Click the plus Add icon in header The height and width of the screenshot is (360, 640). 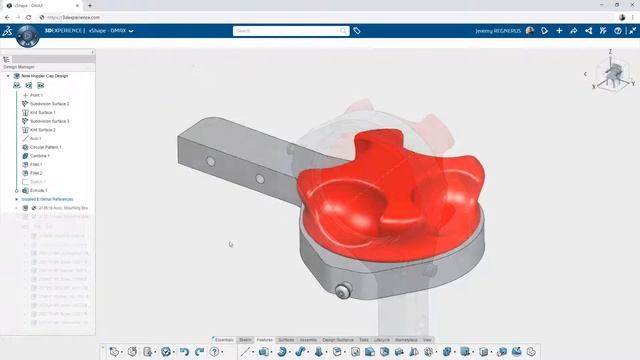(559, 31)
